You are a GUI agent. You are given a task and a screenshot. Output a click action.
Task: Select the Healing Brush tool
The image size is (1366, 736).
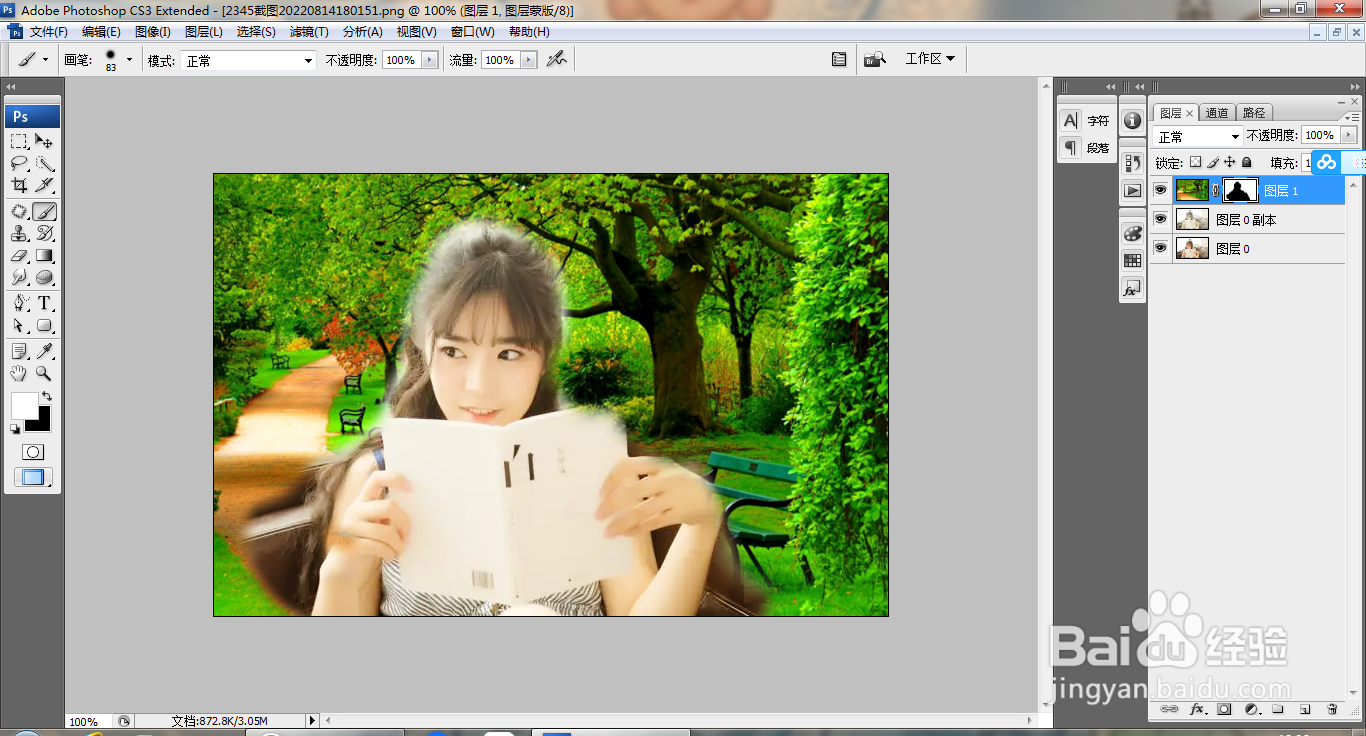(19, 211)
